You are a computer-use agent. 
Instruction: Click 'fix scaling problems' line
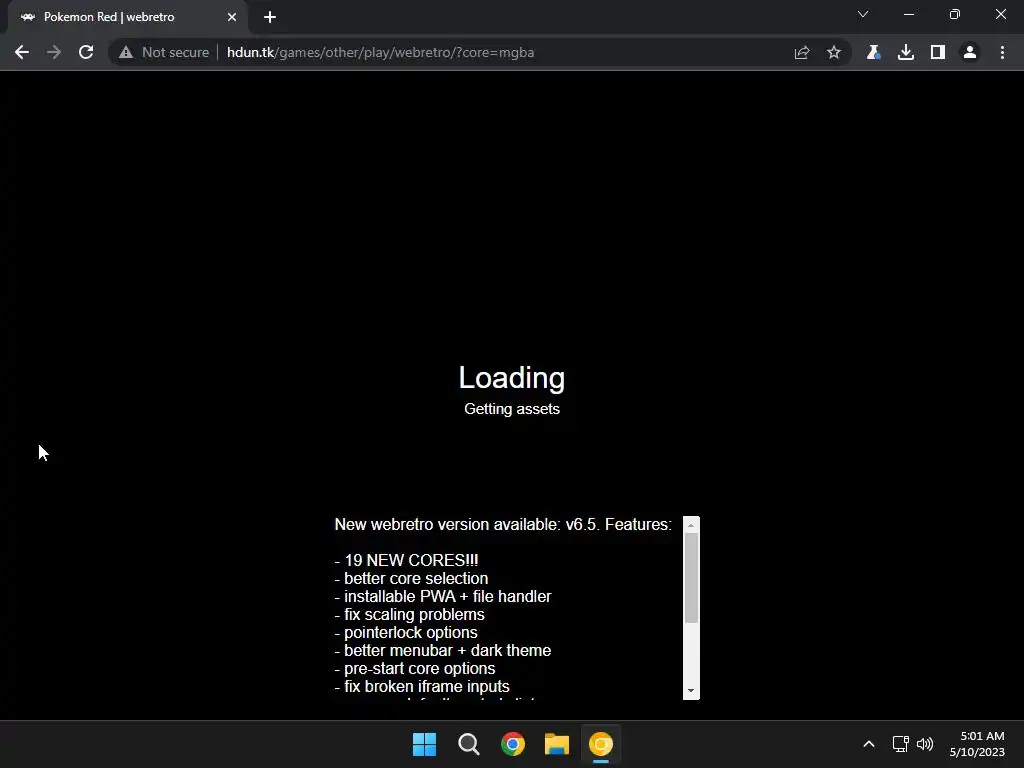(409, 615)
